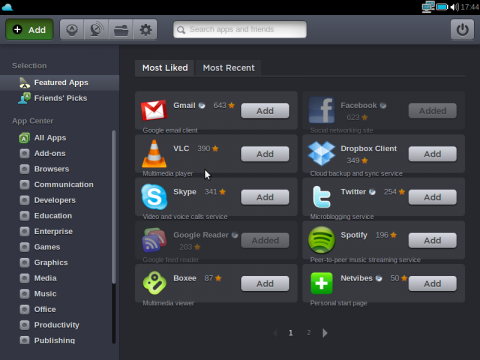Add the Dropbox Client app
Screen dimensions: 480x360
coord(432,154)
